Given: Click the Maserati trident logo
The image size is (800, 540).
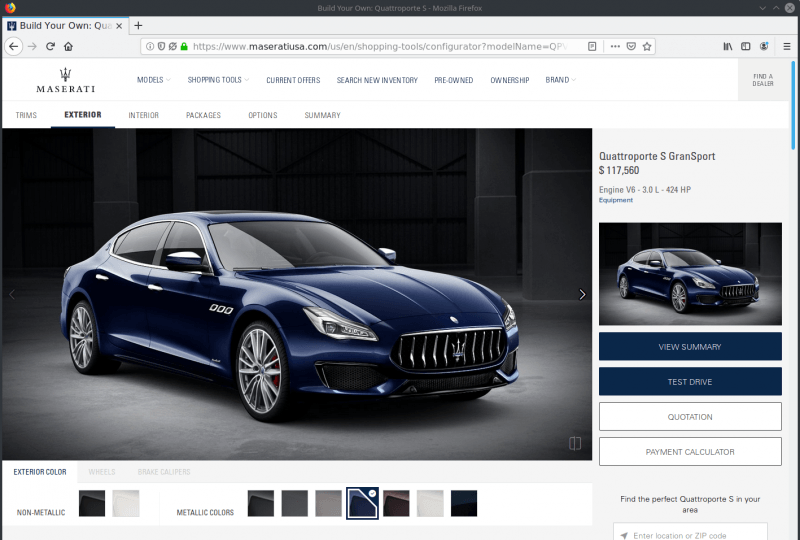Looking at the screenshot, I should click(x=65, y=80).
